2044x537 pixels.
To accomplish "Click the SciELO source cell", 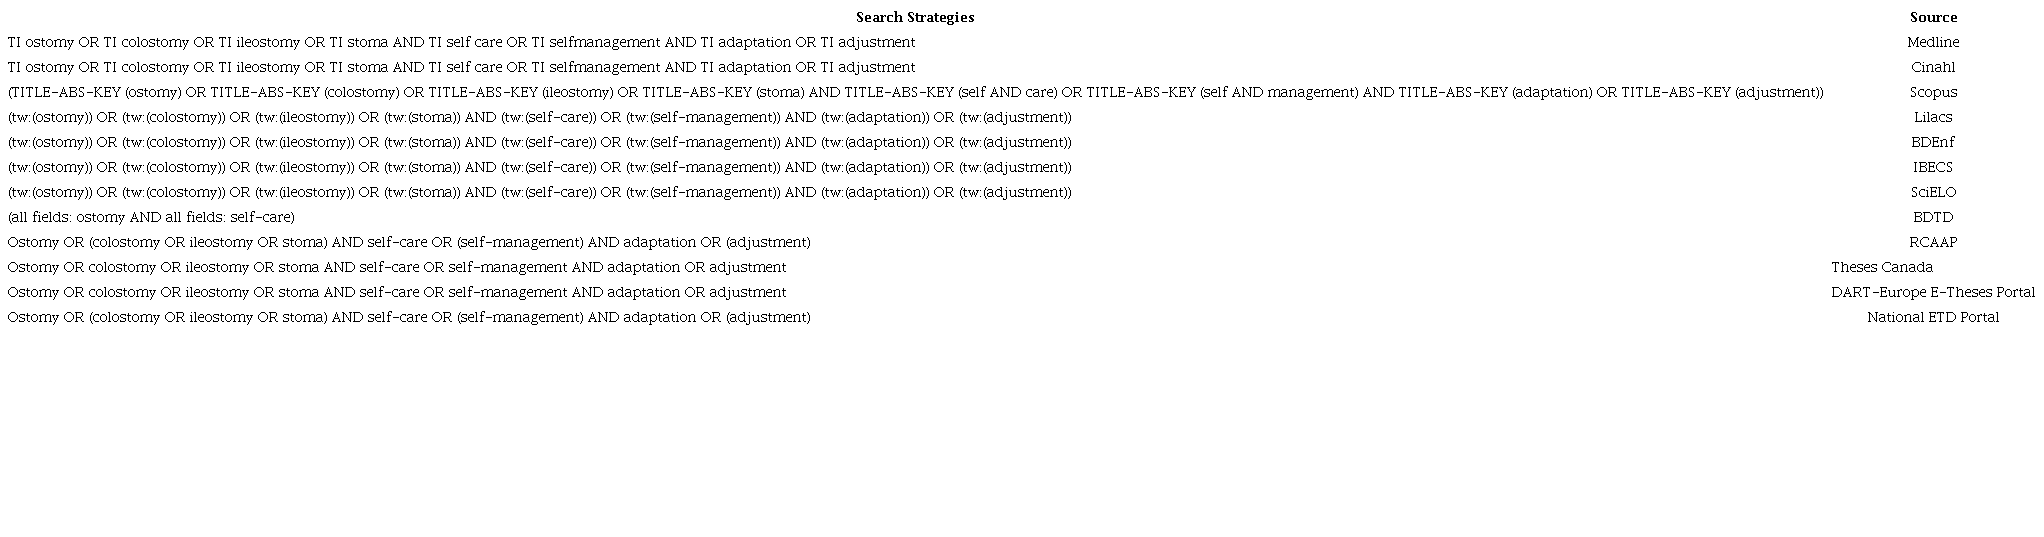I will click(x=1932, y=192).
